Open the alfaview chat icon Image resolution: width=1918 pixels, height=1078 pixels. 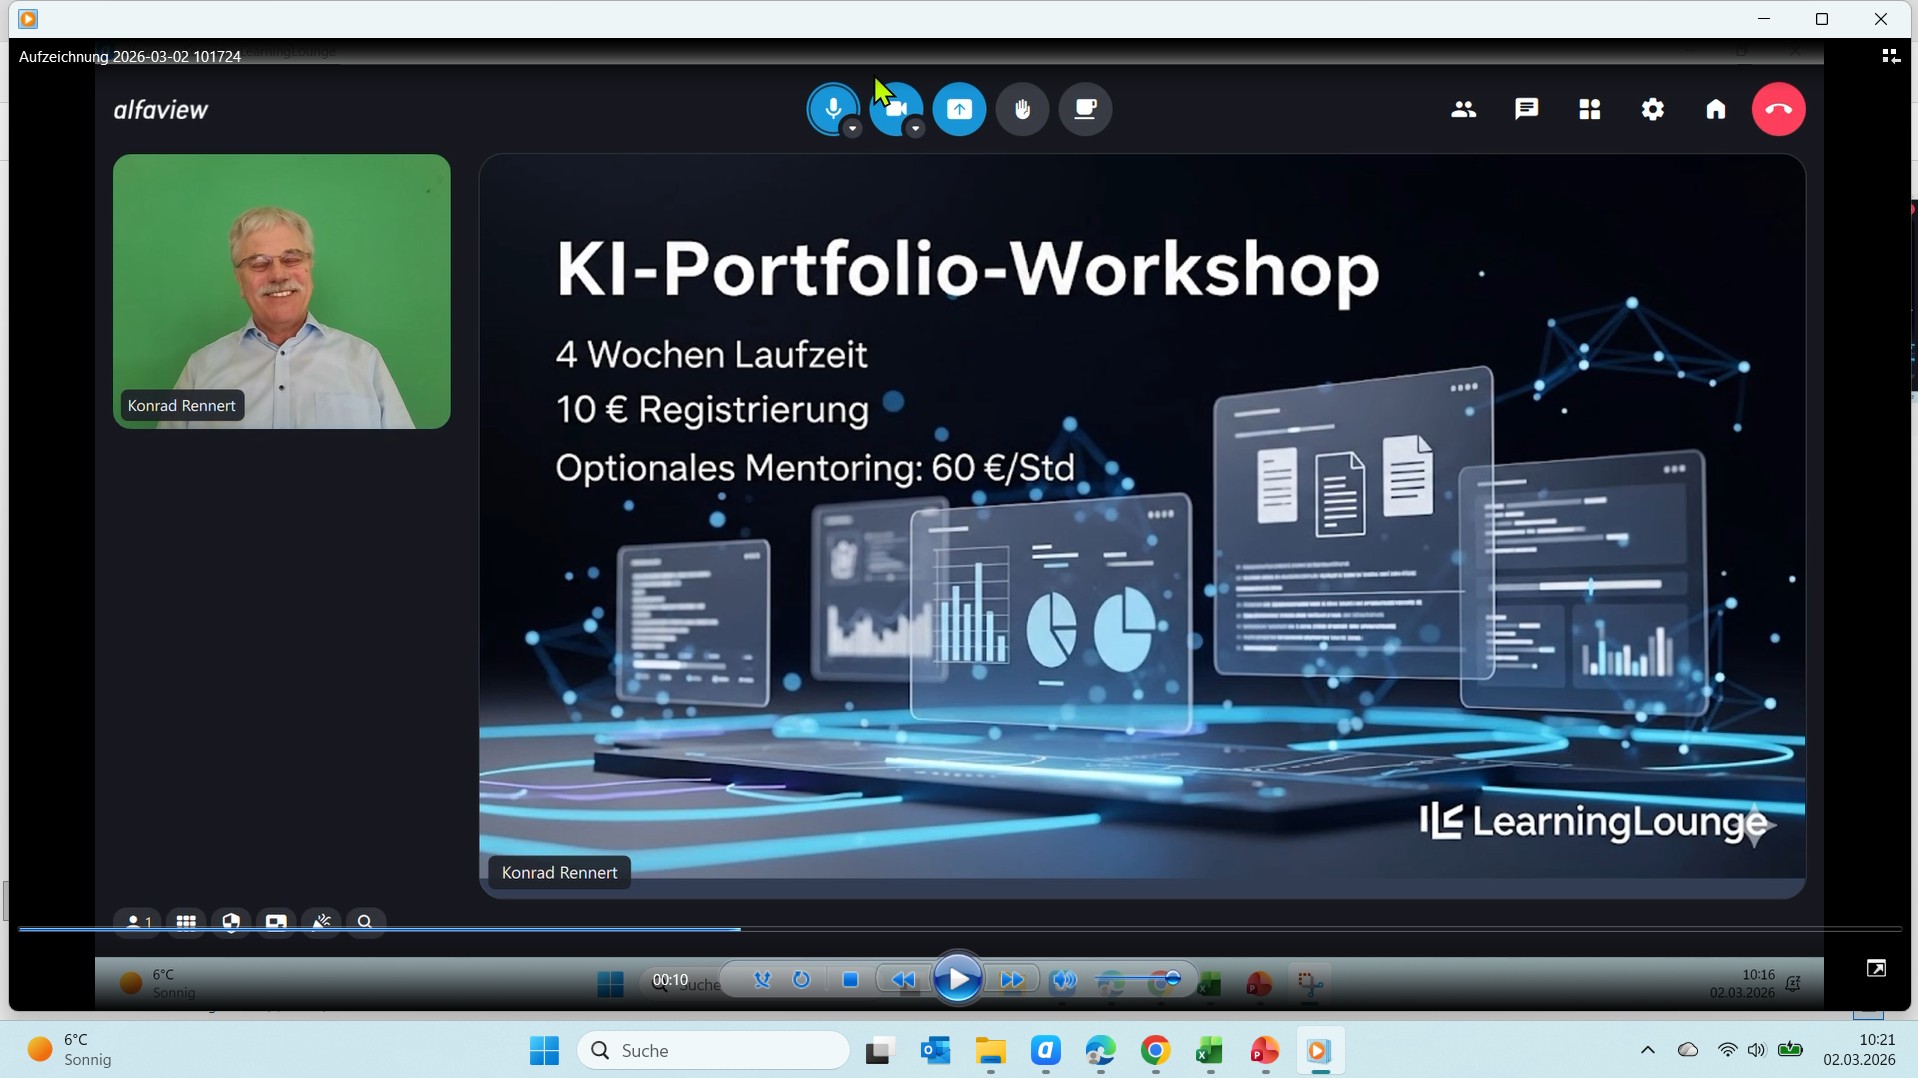point(1526,109)
